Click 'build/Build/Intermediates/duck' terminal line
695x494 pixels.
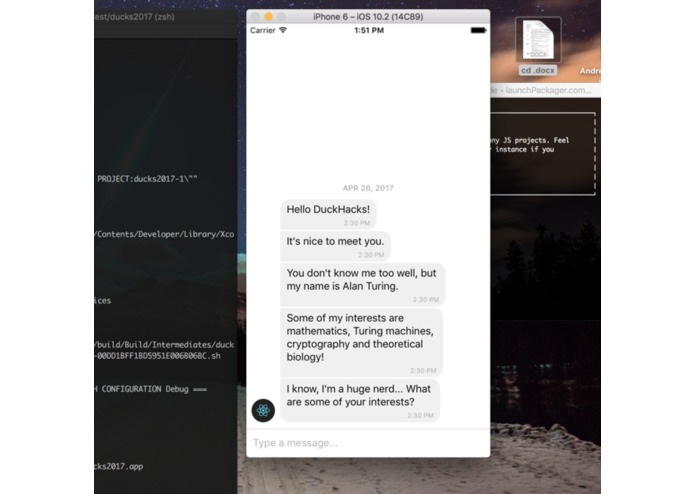(x=164, y=345)
